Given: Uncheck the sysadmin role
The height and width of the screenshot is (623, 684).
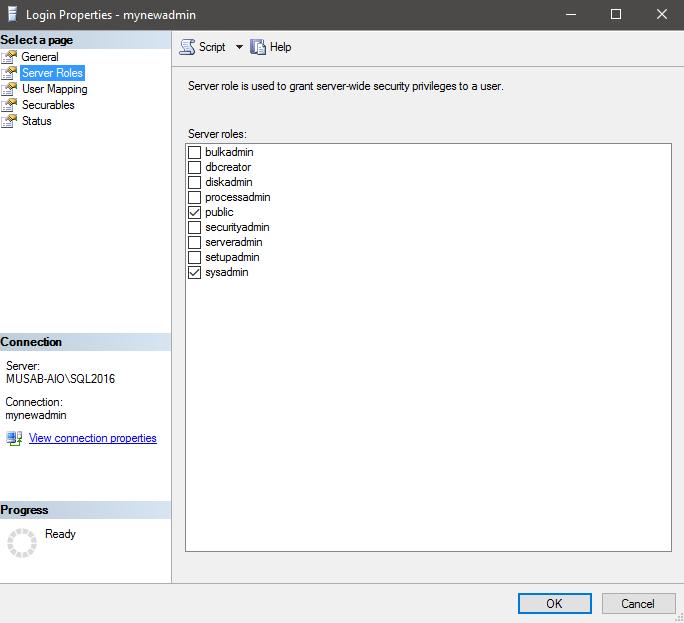Looking at the screenshot, I should 194,273.
